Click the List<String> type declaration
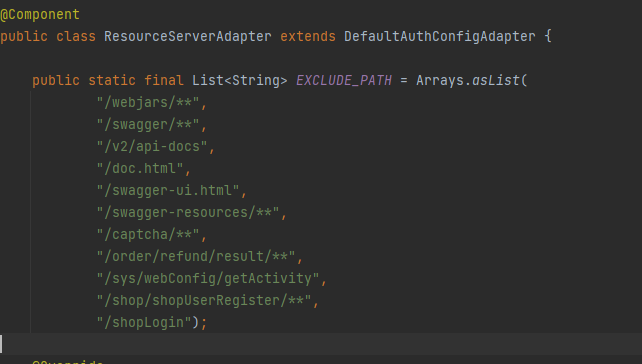Image resolution: width=642 pixels, height=364 pixels. click(240, 80)
